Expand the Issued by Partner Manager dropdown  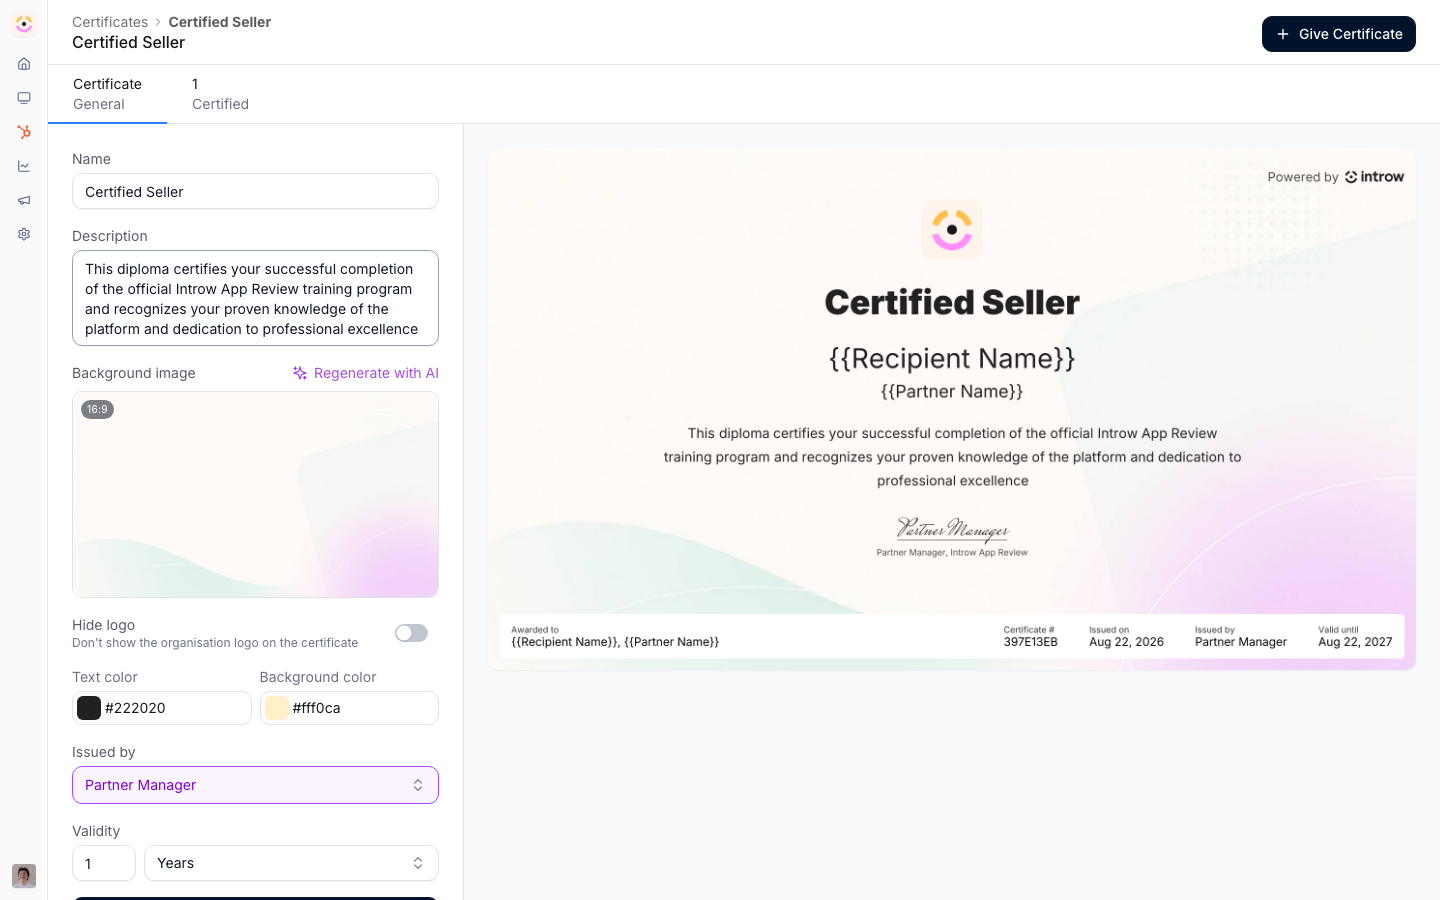pos(255,785)
